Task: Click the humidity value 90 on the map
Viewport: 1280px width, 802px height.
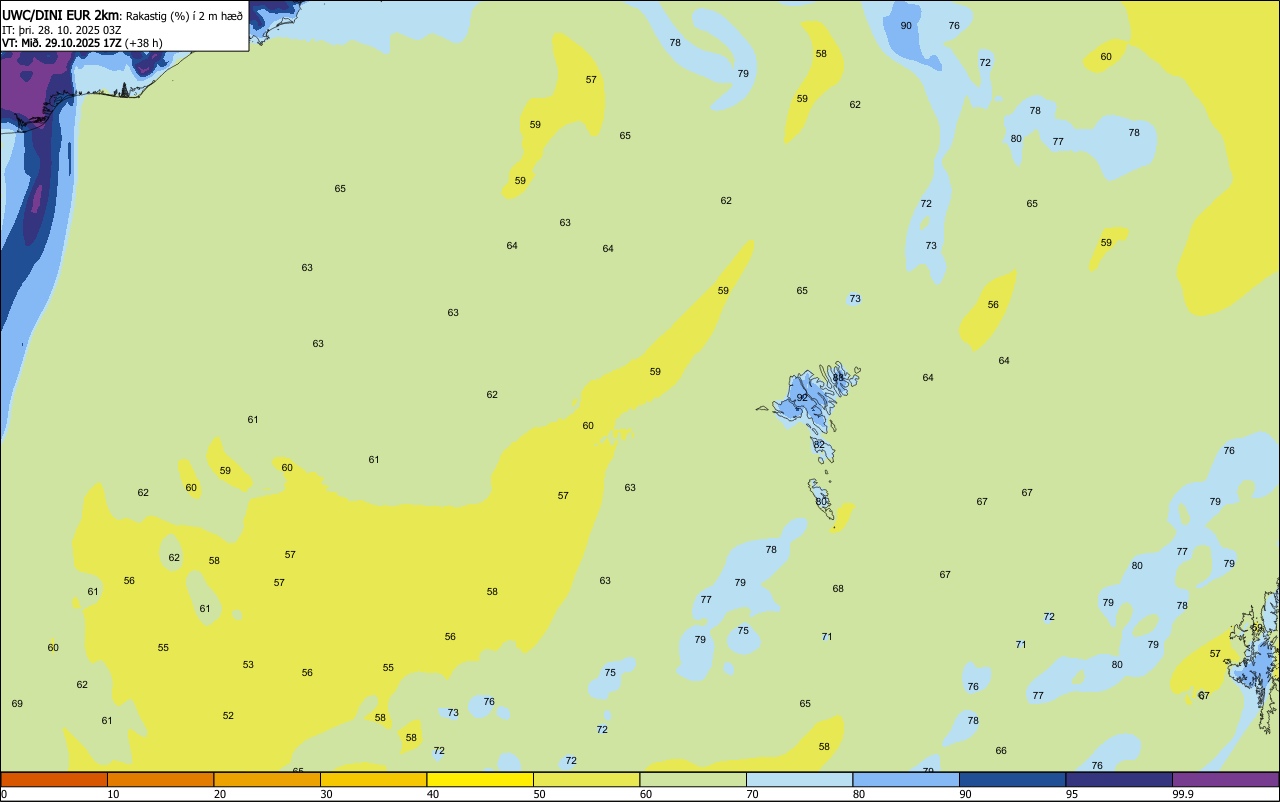Action: tap(906, 26)
